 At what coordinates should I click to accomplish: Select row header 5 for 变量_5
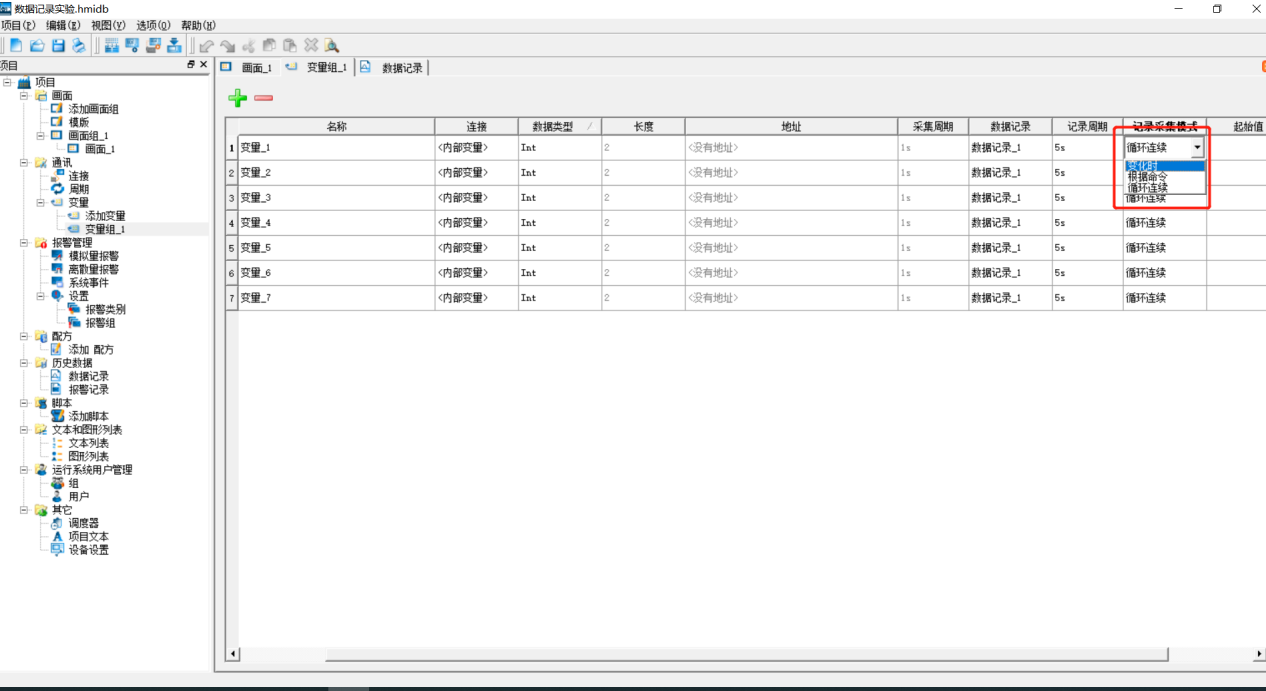coord(232,248)
